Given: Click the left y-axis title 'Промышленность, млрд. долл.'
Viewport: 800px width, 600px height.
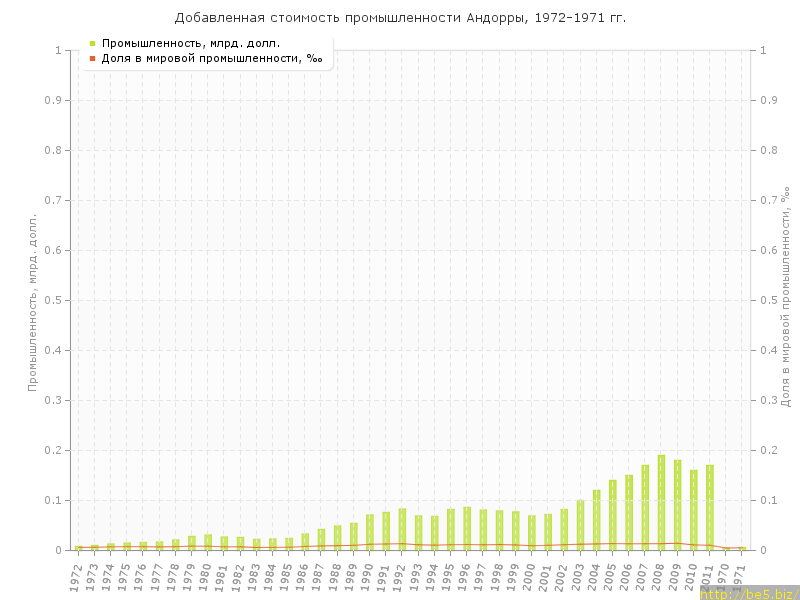Looking at the screenshot, I should coord(32,300).
